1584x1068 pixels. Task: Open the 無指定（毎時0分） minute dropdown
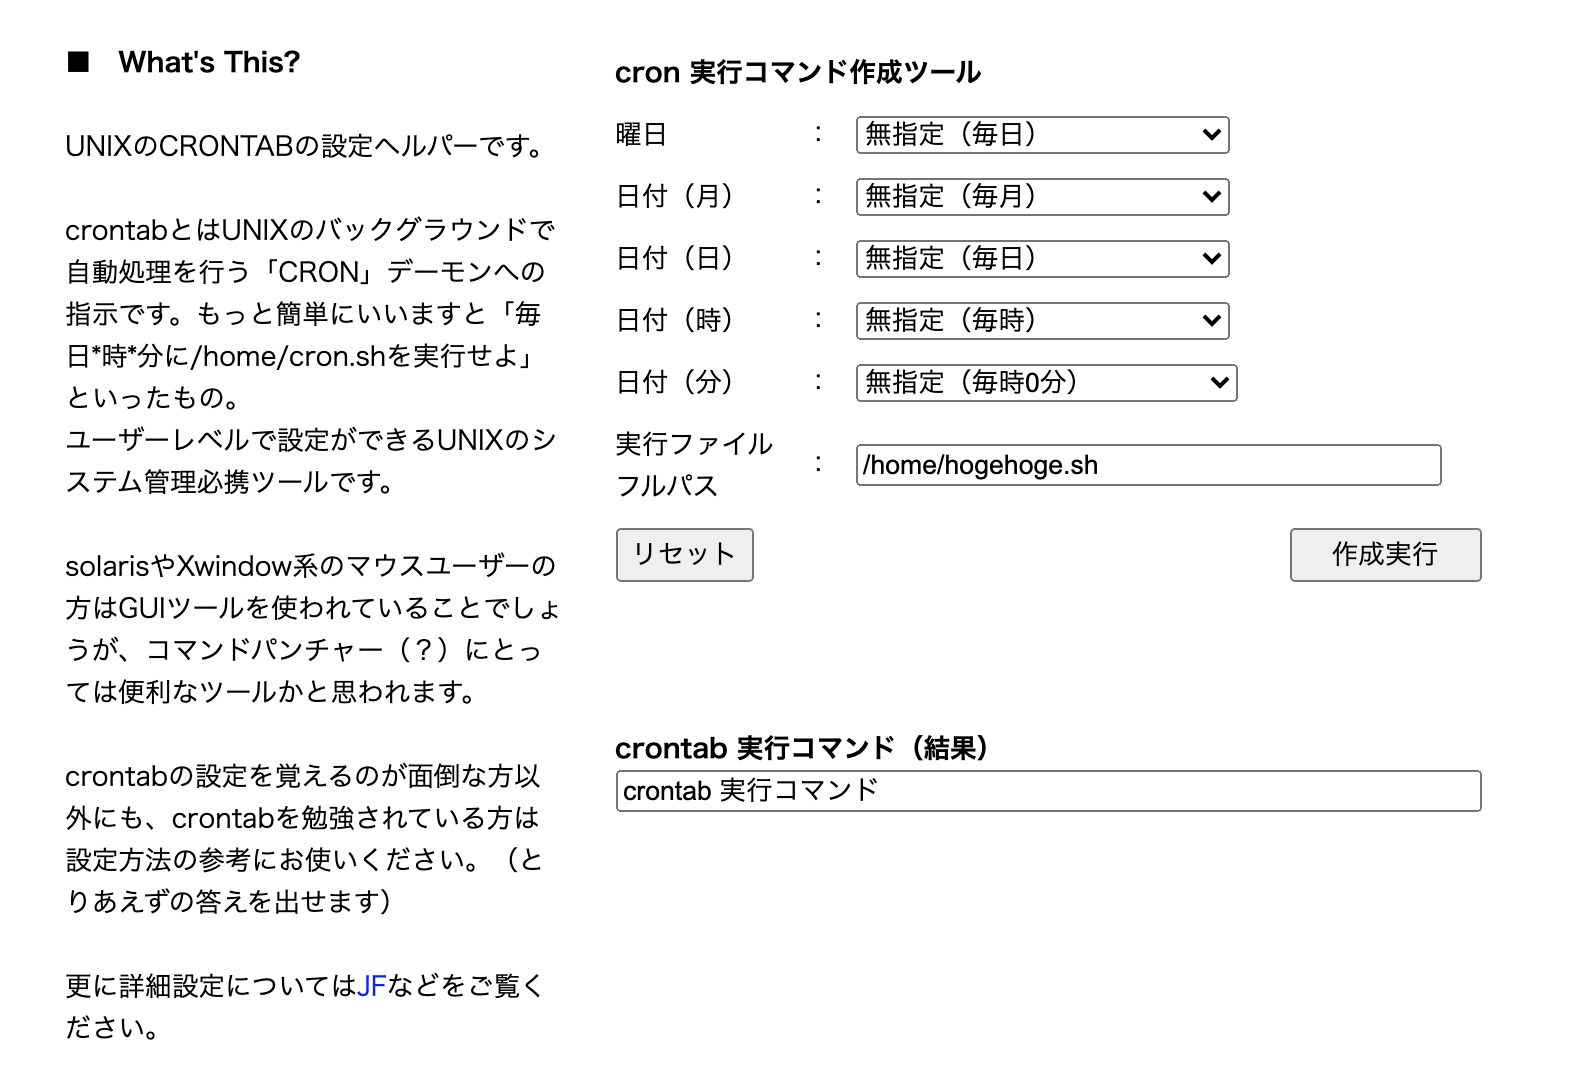click(x=1045, y=383)
